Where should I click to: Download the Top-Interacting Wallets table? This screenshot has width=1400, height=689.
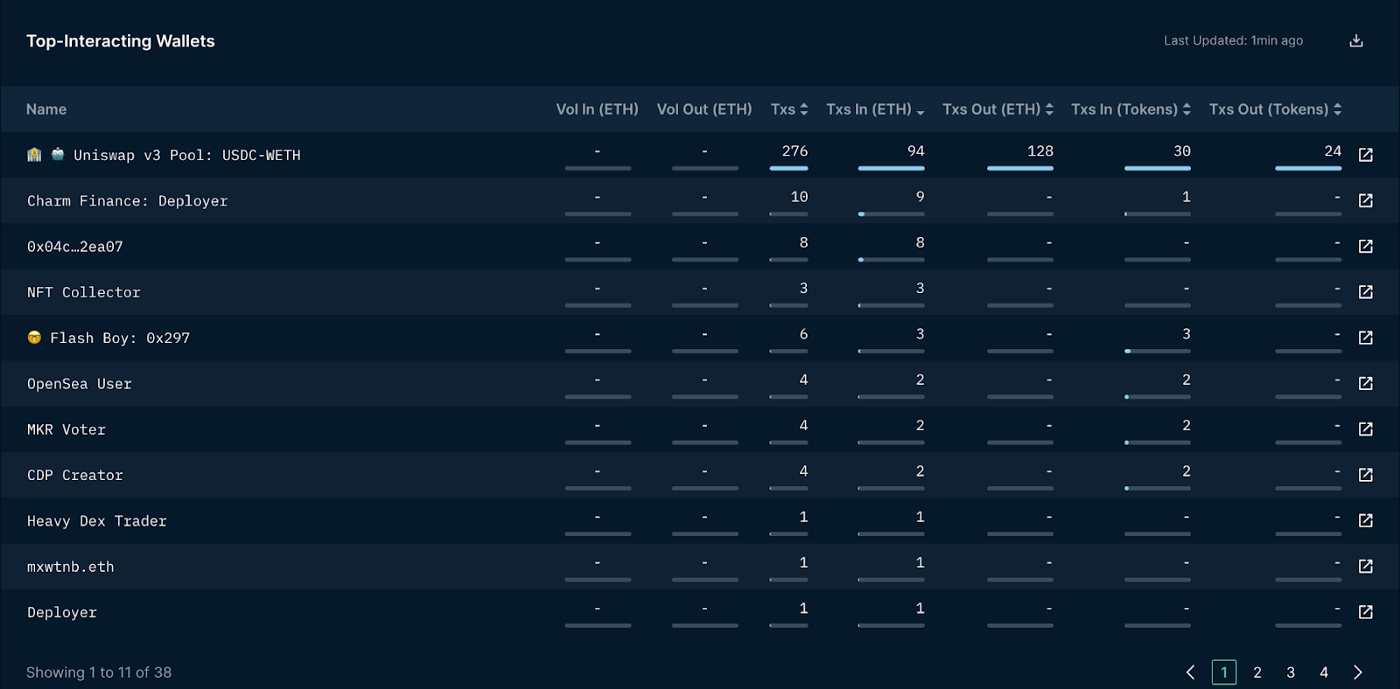point(1356,41)
